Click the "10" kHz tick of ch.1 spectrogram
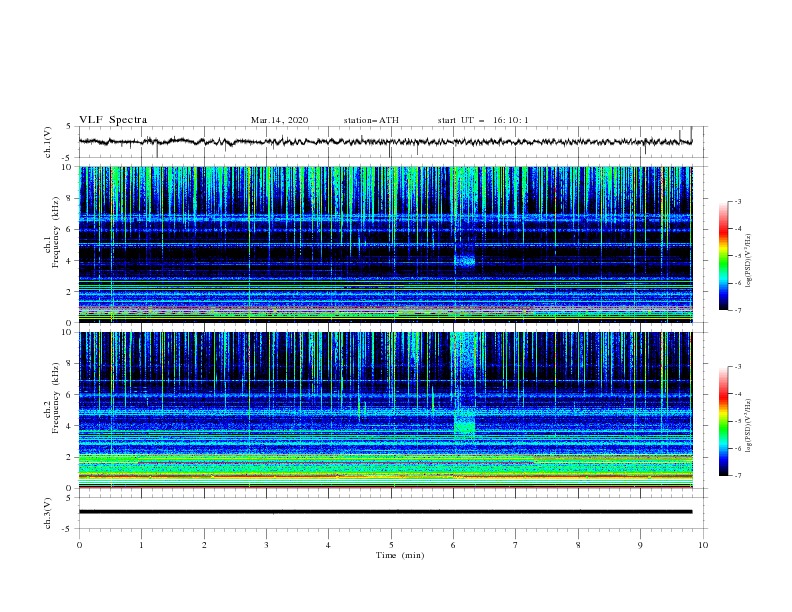This screenshot has height=612, width=792. point(67,167)
